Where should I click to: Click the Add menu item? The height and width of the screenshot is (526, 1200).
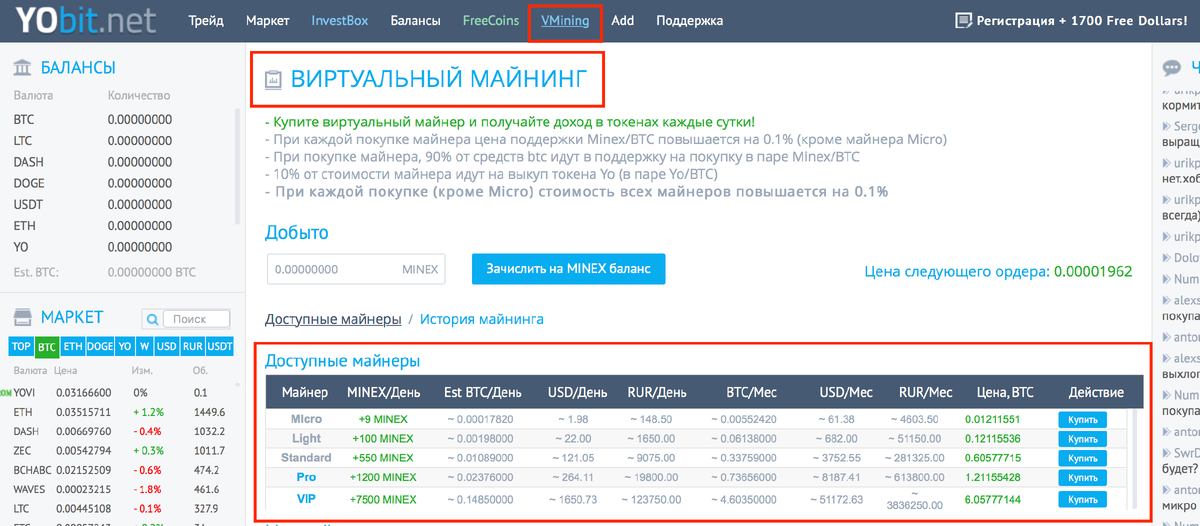pos(623,20)
